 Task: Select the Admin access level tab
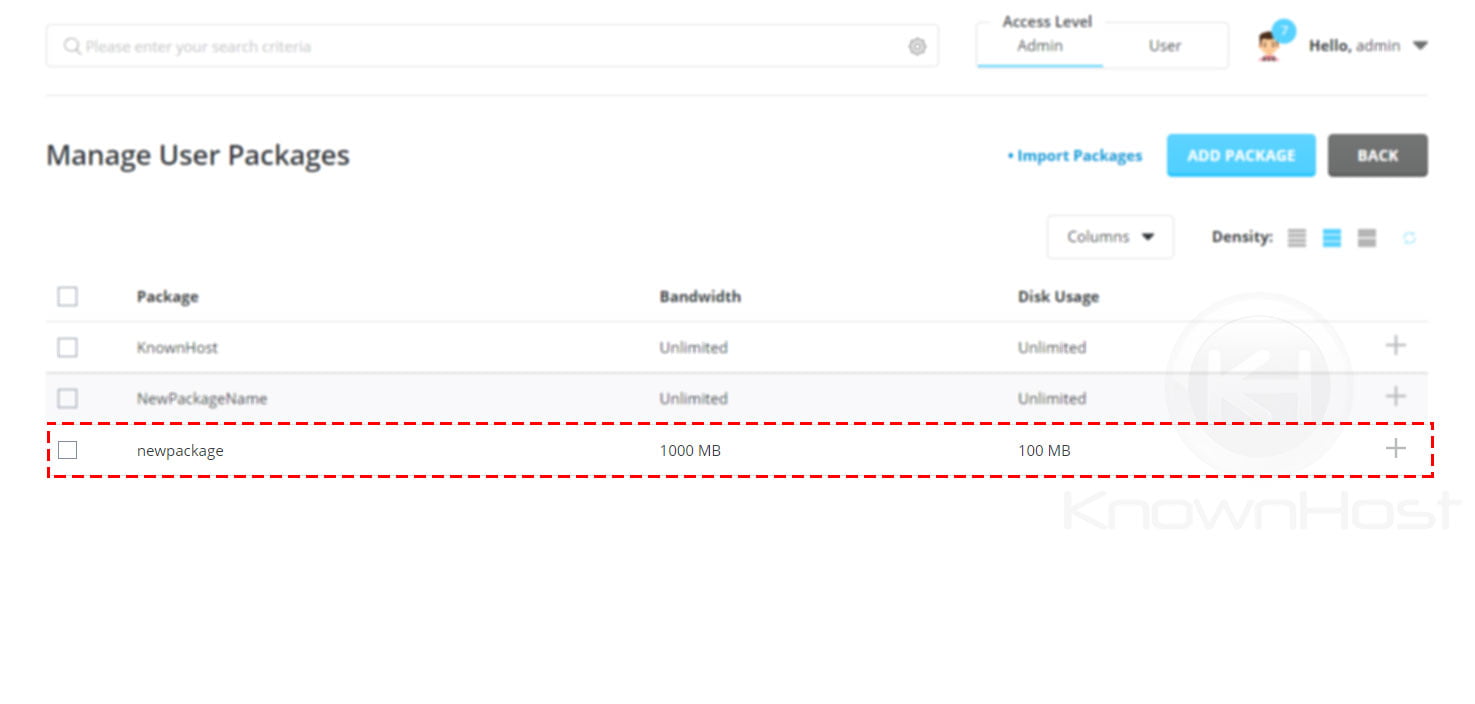1039,46
